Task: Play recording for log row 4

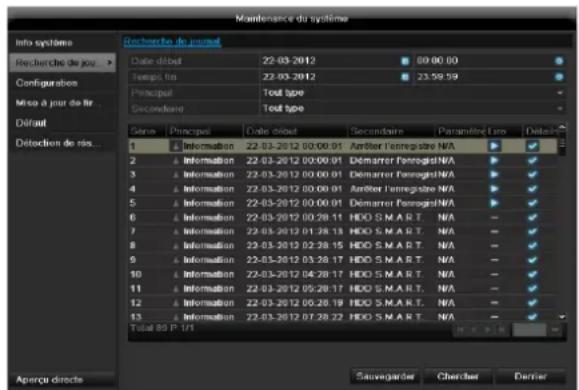Action: tap(494, 189)
